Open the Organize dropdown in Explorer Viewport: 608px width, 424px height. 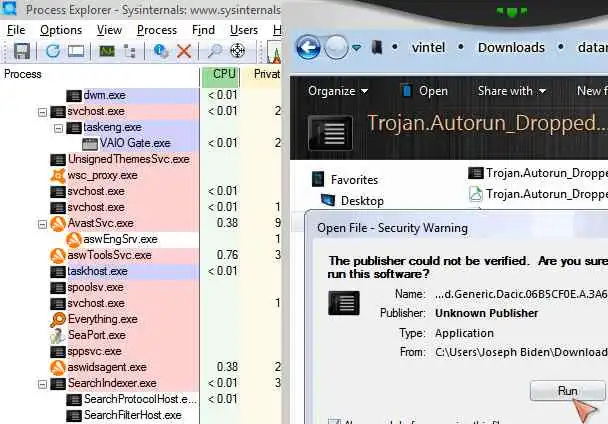(x=338, y=91)
